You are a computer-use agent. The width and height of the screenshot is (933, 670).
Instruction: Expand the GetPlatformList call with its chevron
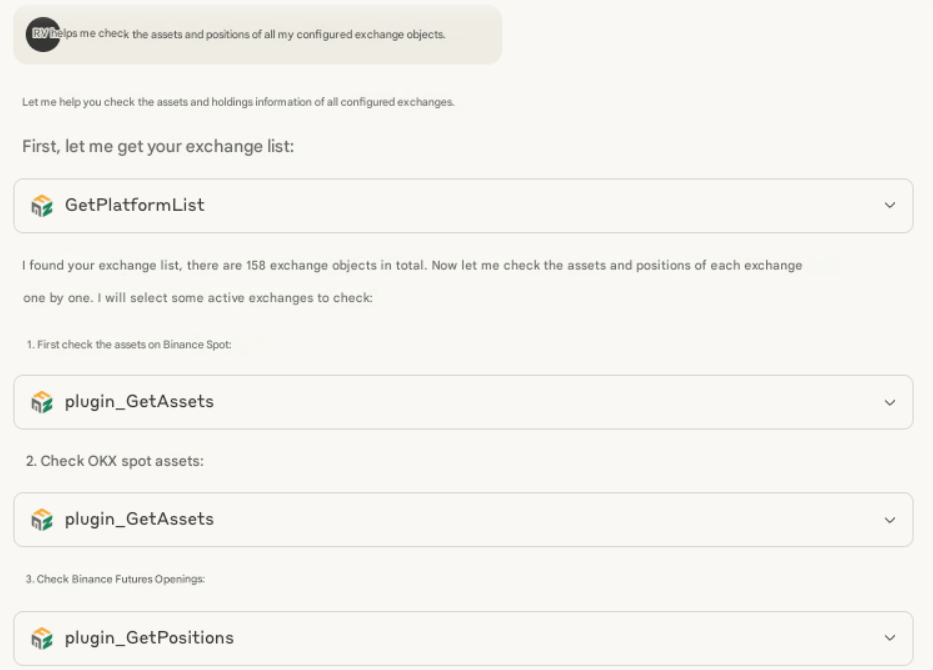coord(889,206)
